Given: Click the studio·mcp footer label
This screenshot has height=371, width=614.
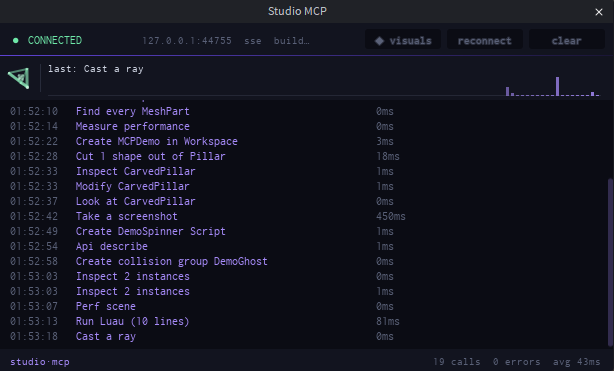Looking at the screenshot, I should point(40,362).
